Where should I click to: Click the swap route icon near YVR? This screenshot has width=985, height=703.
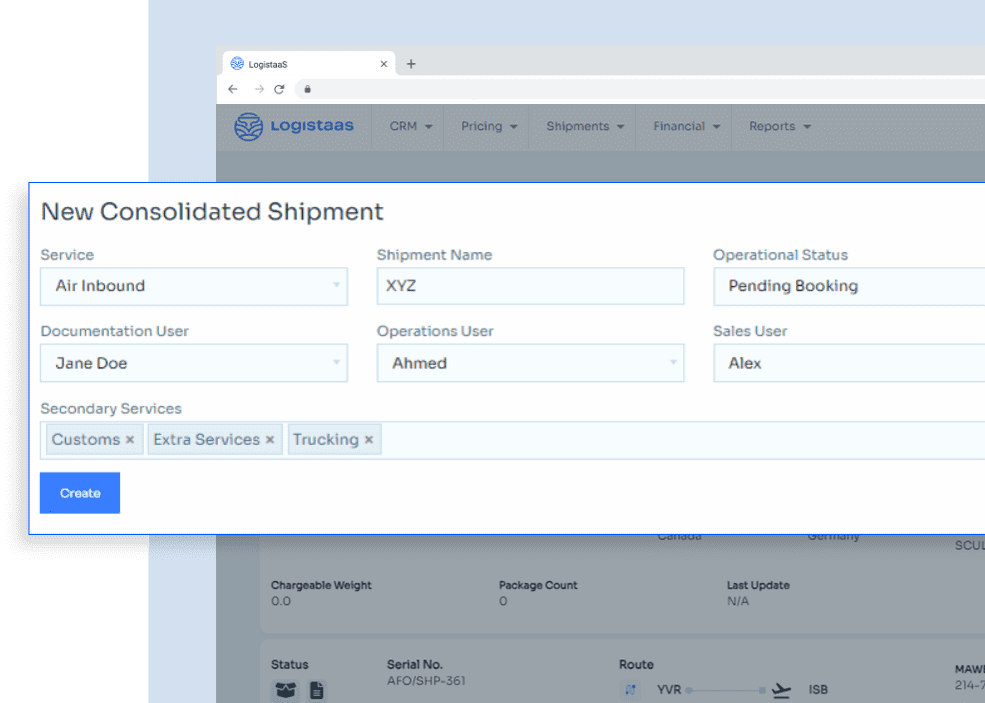(x=630, y=690)
